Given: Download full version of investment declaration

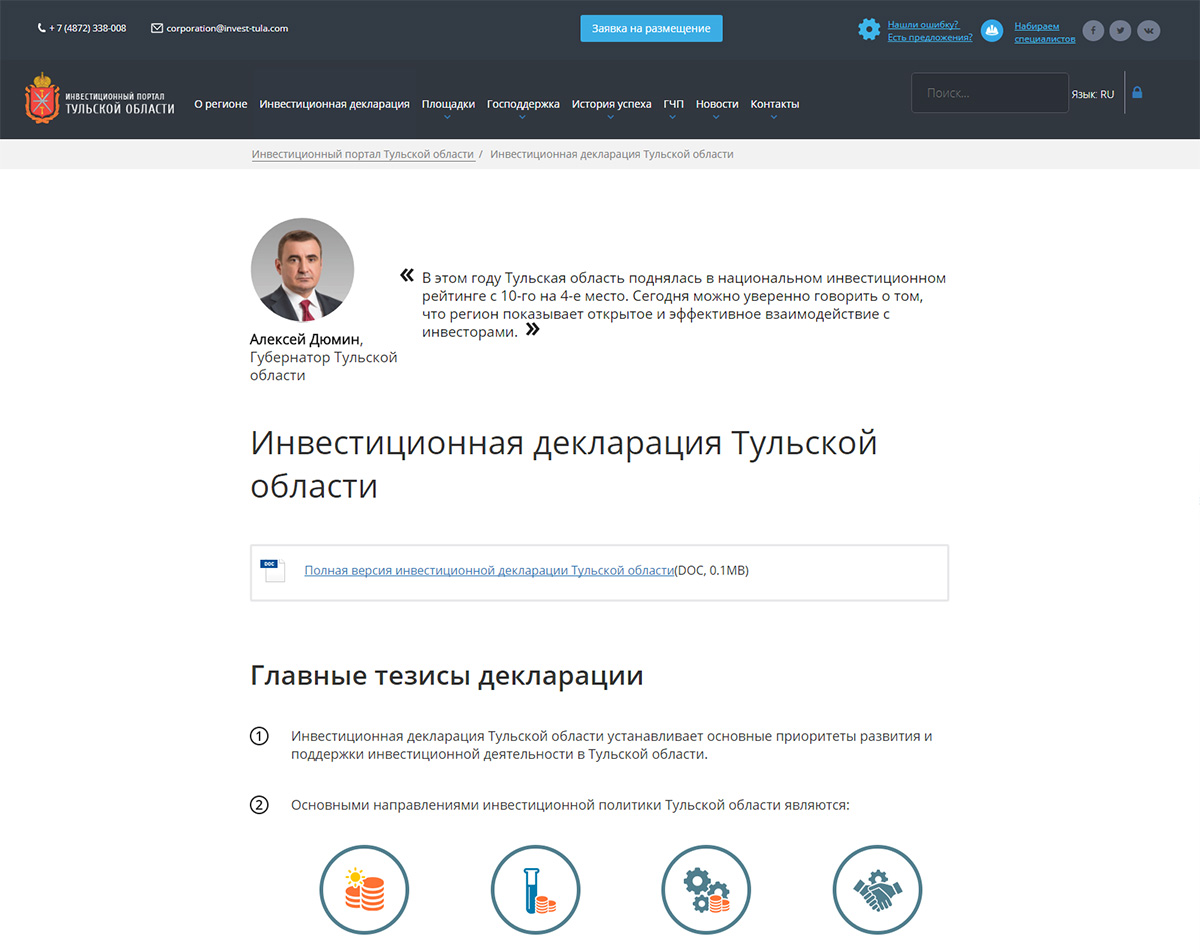Looking at the screenshot, I should [489, 571].
